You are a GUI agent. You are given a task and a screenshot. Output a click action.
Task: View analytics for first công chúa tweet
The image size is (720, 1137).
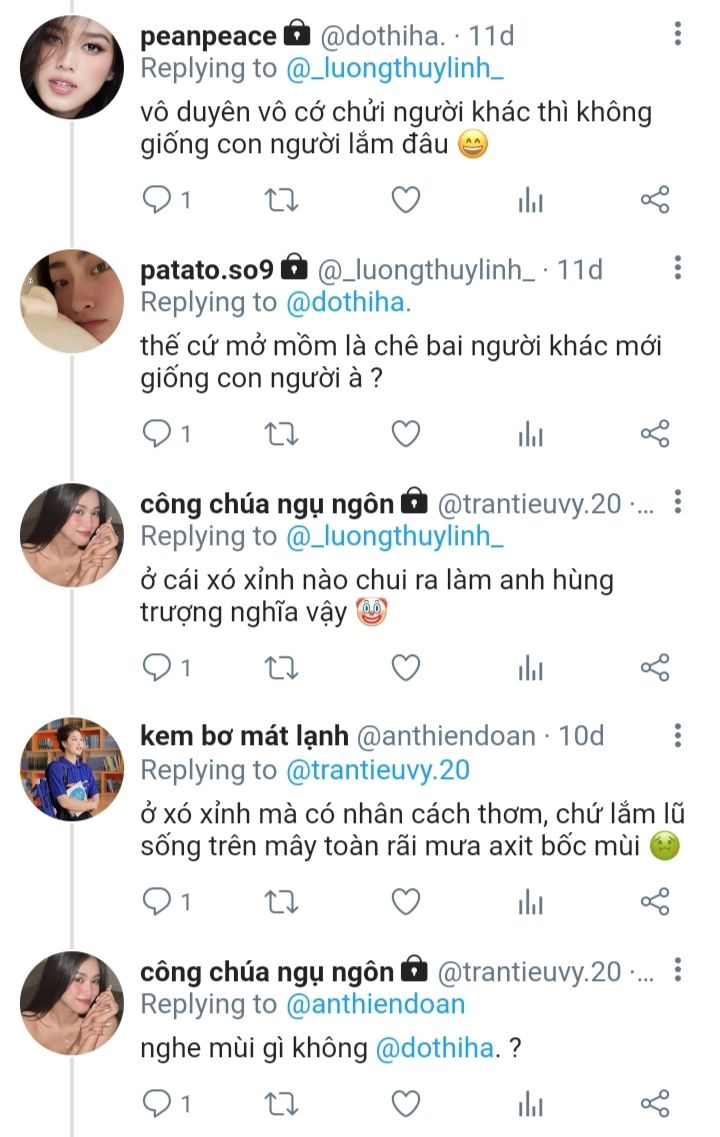coord(530,668)
